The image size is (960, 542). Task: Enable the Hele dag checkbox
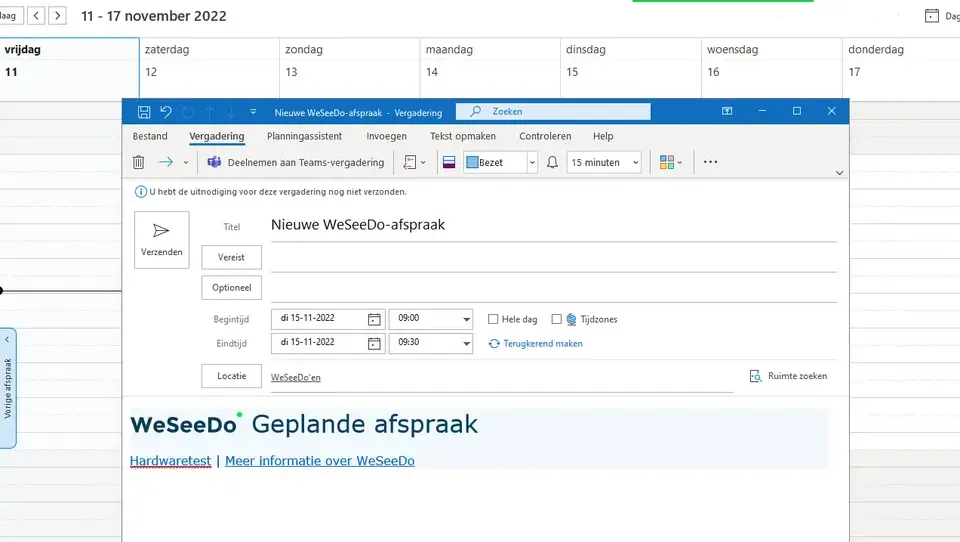493,319
